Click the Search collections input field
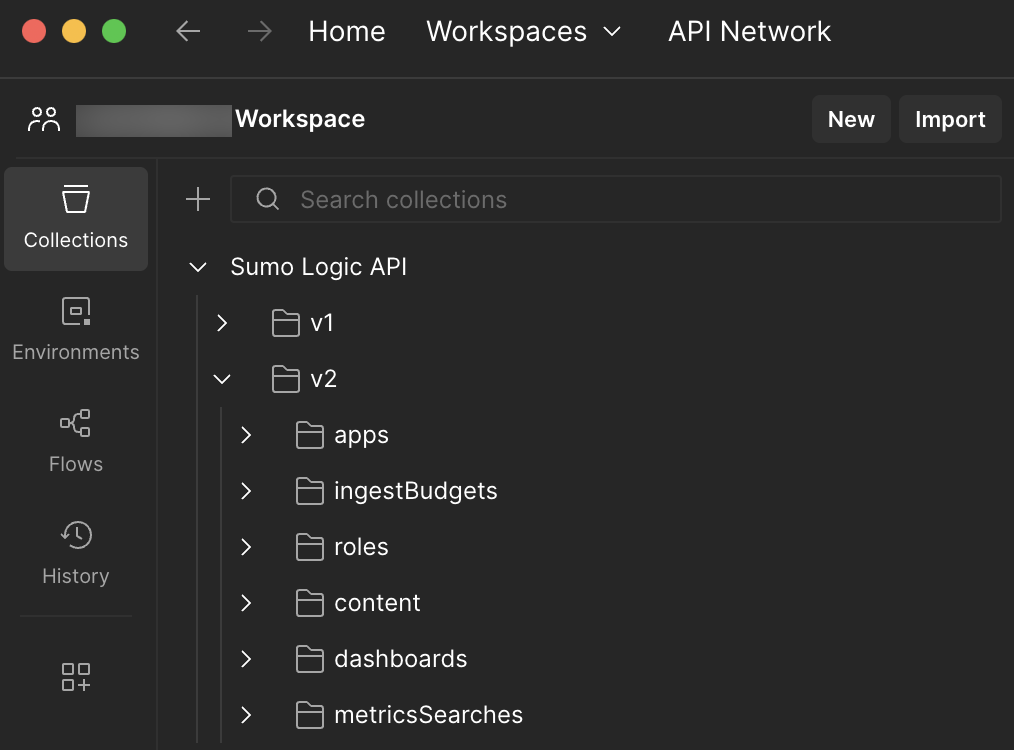 (500, 199)
